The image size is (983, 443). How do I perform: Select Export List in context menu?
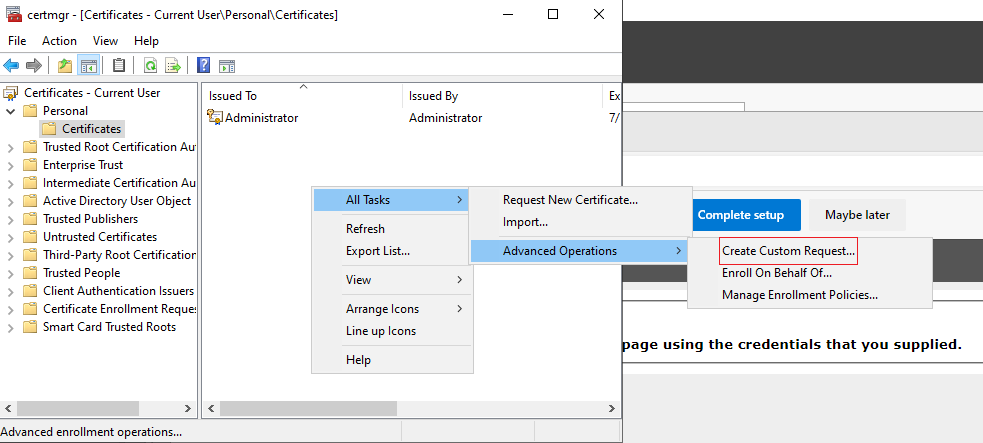[378, 251]
